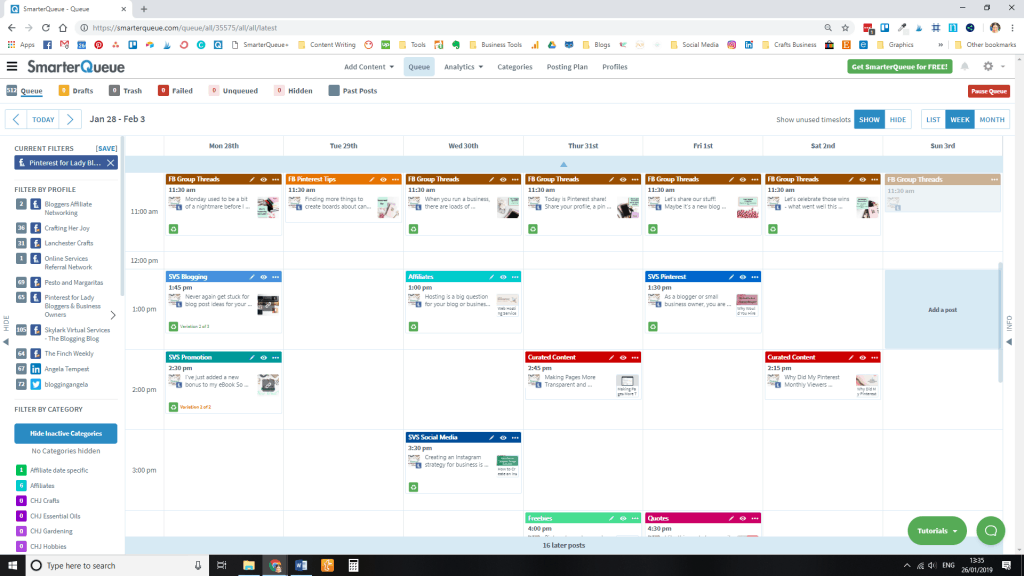Preview SVS Blogging post eye icon
Viewport: 1024px width, 576px height.
click(264, 277)
